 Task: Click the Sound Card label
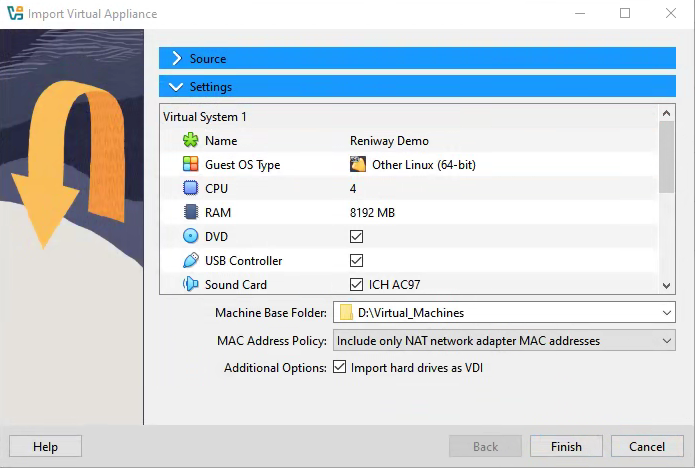(x=236, y=285)
